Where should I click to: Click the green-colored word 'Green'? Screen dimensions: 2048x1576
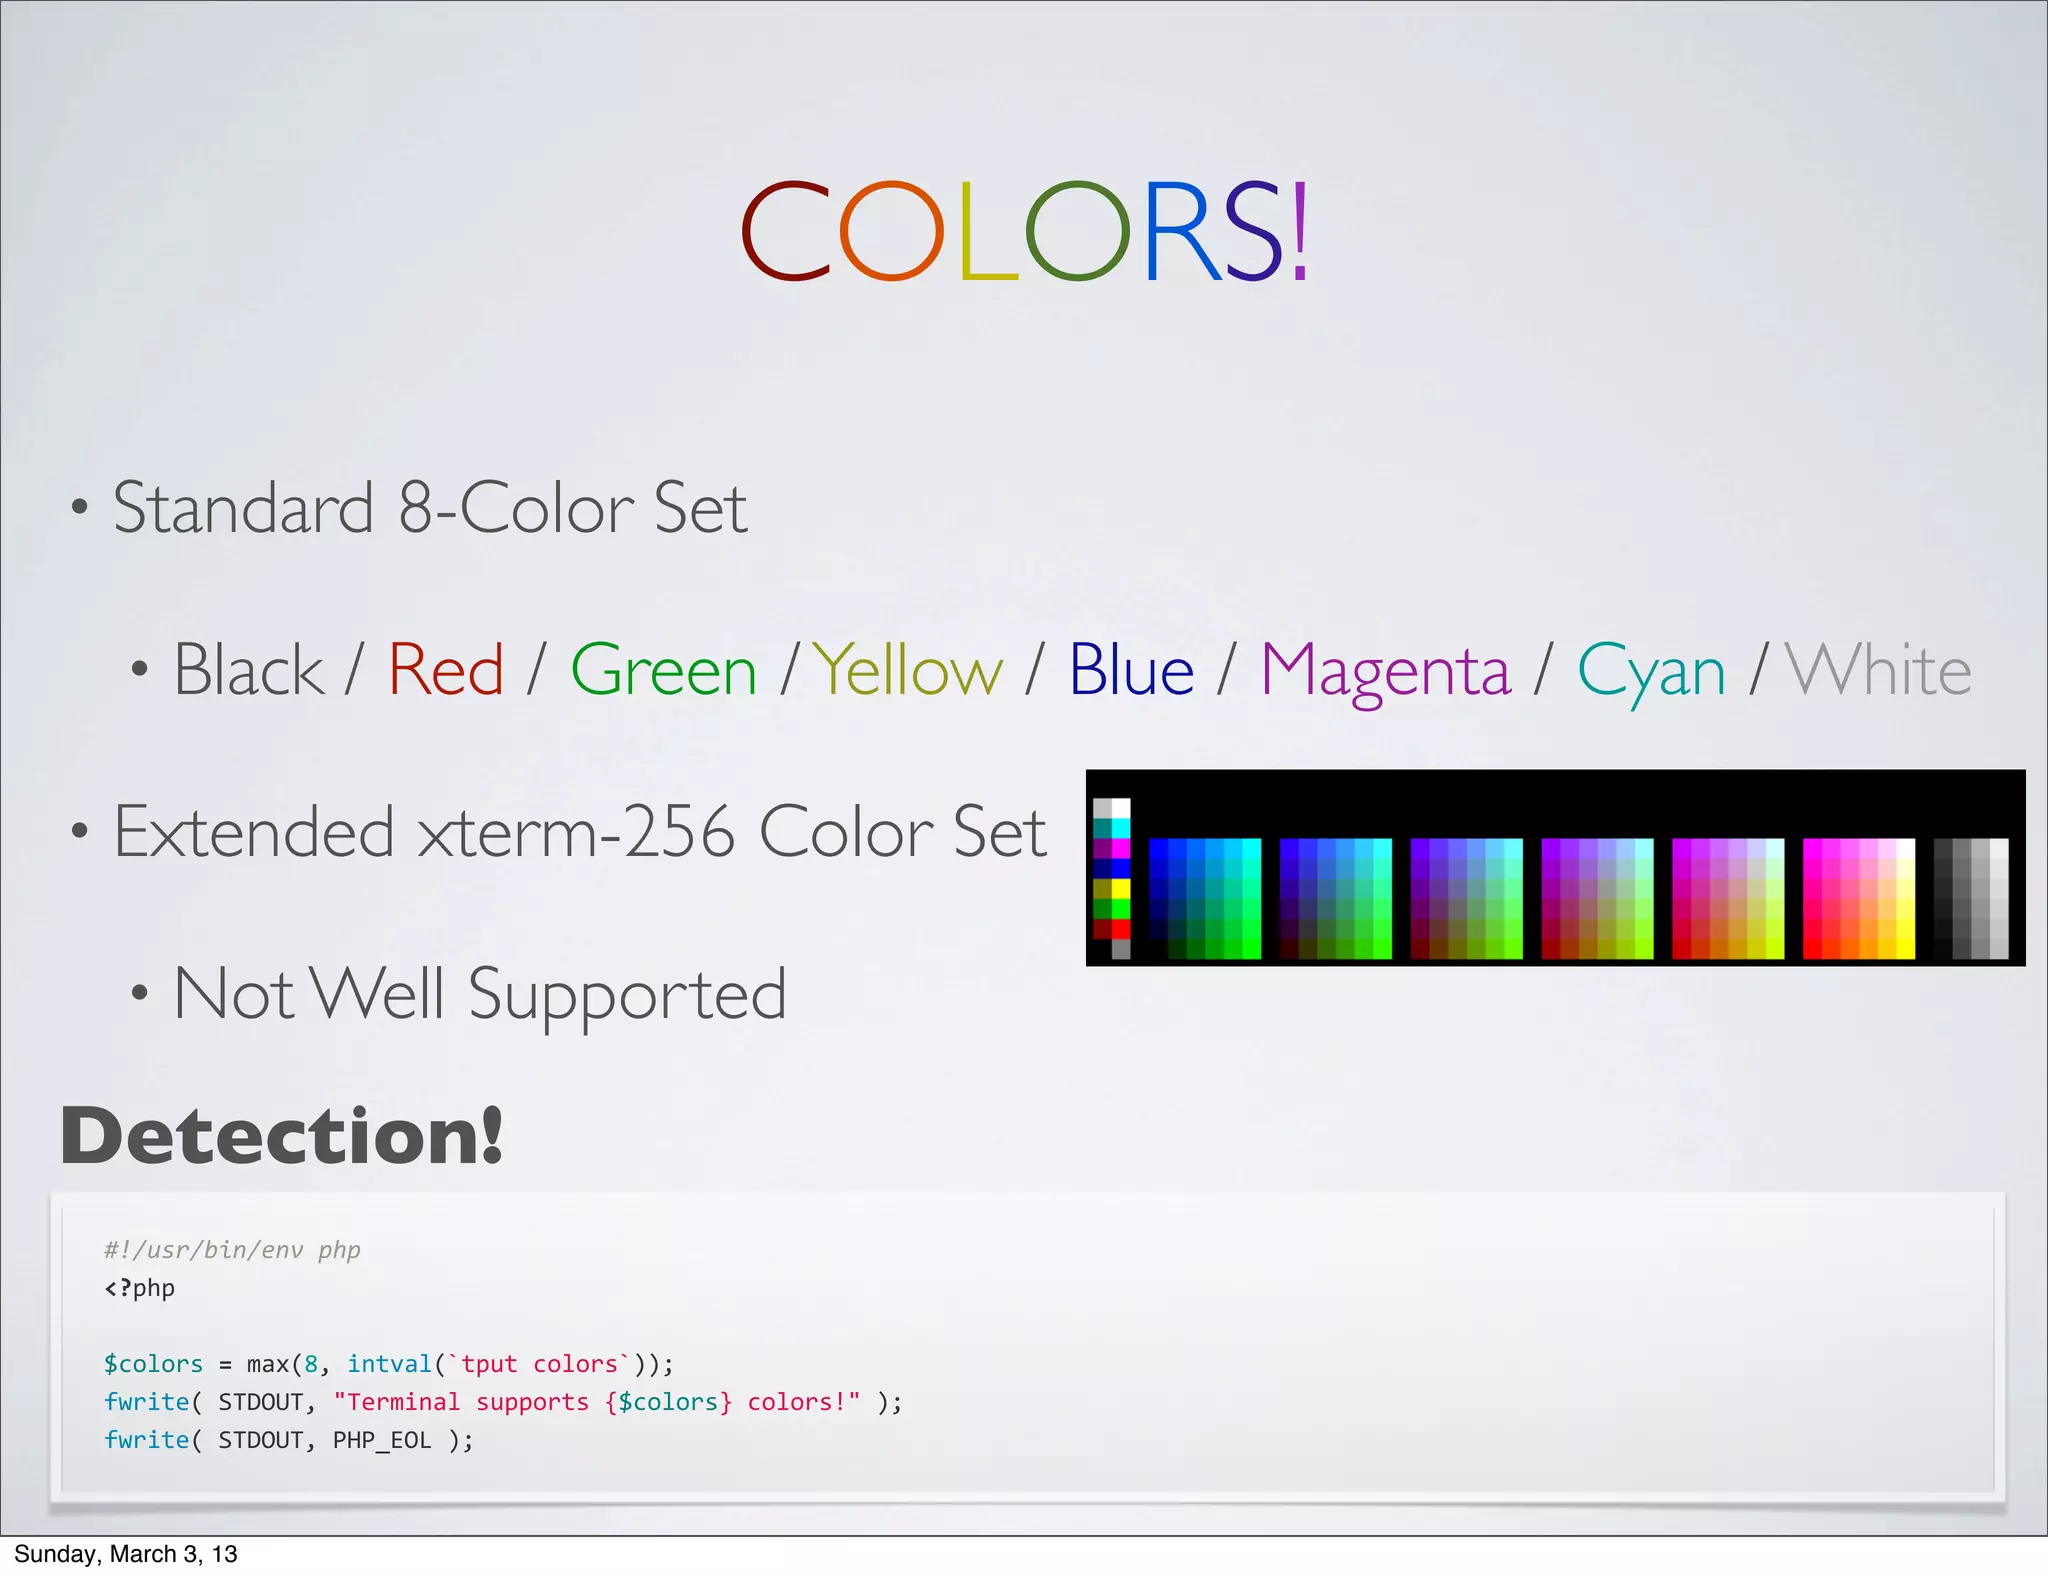click(664, 670)
